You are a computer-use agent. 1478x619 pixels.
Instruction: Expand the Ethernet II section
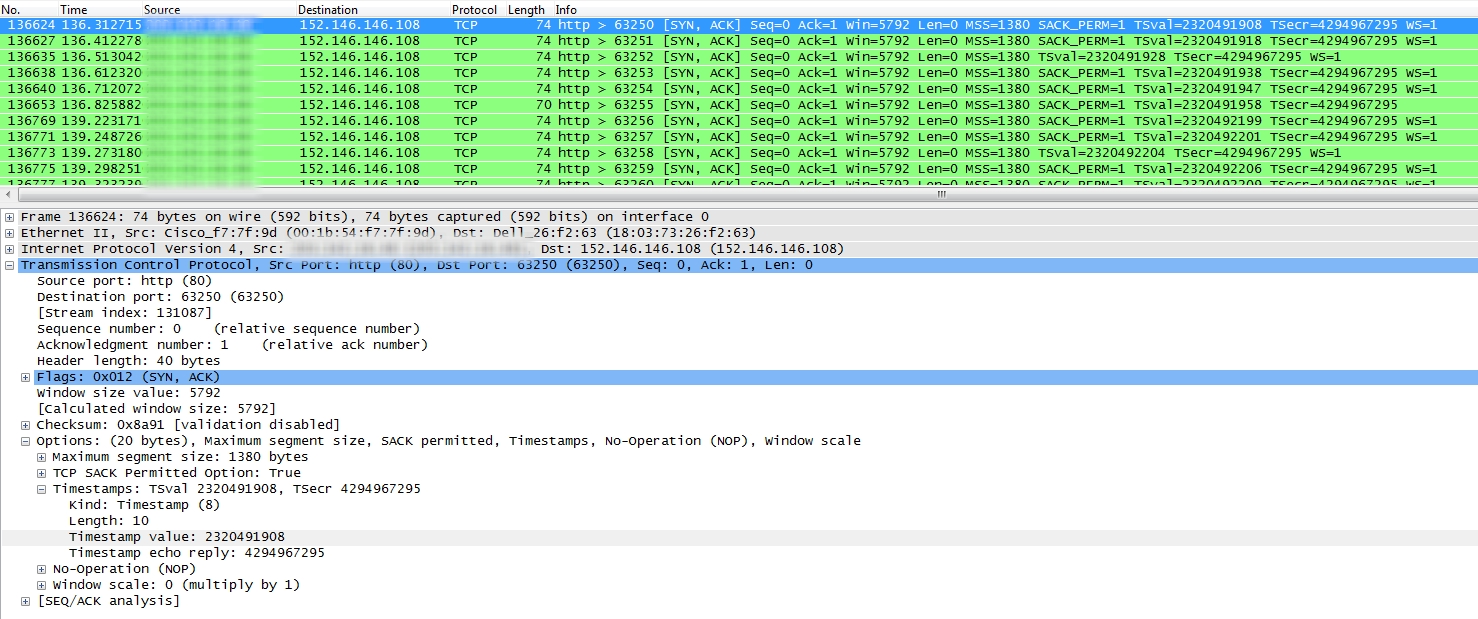[10, 233]
